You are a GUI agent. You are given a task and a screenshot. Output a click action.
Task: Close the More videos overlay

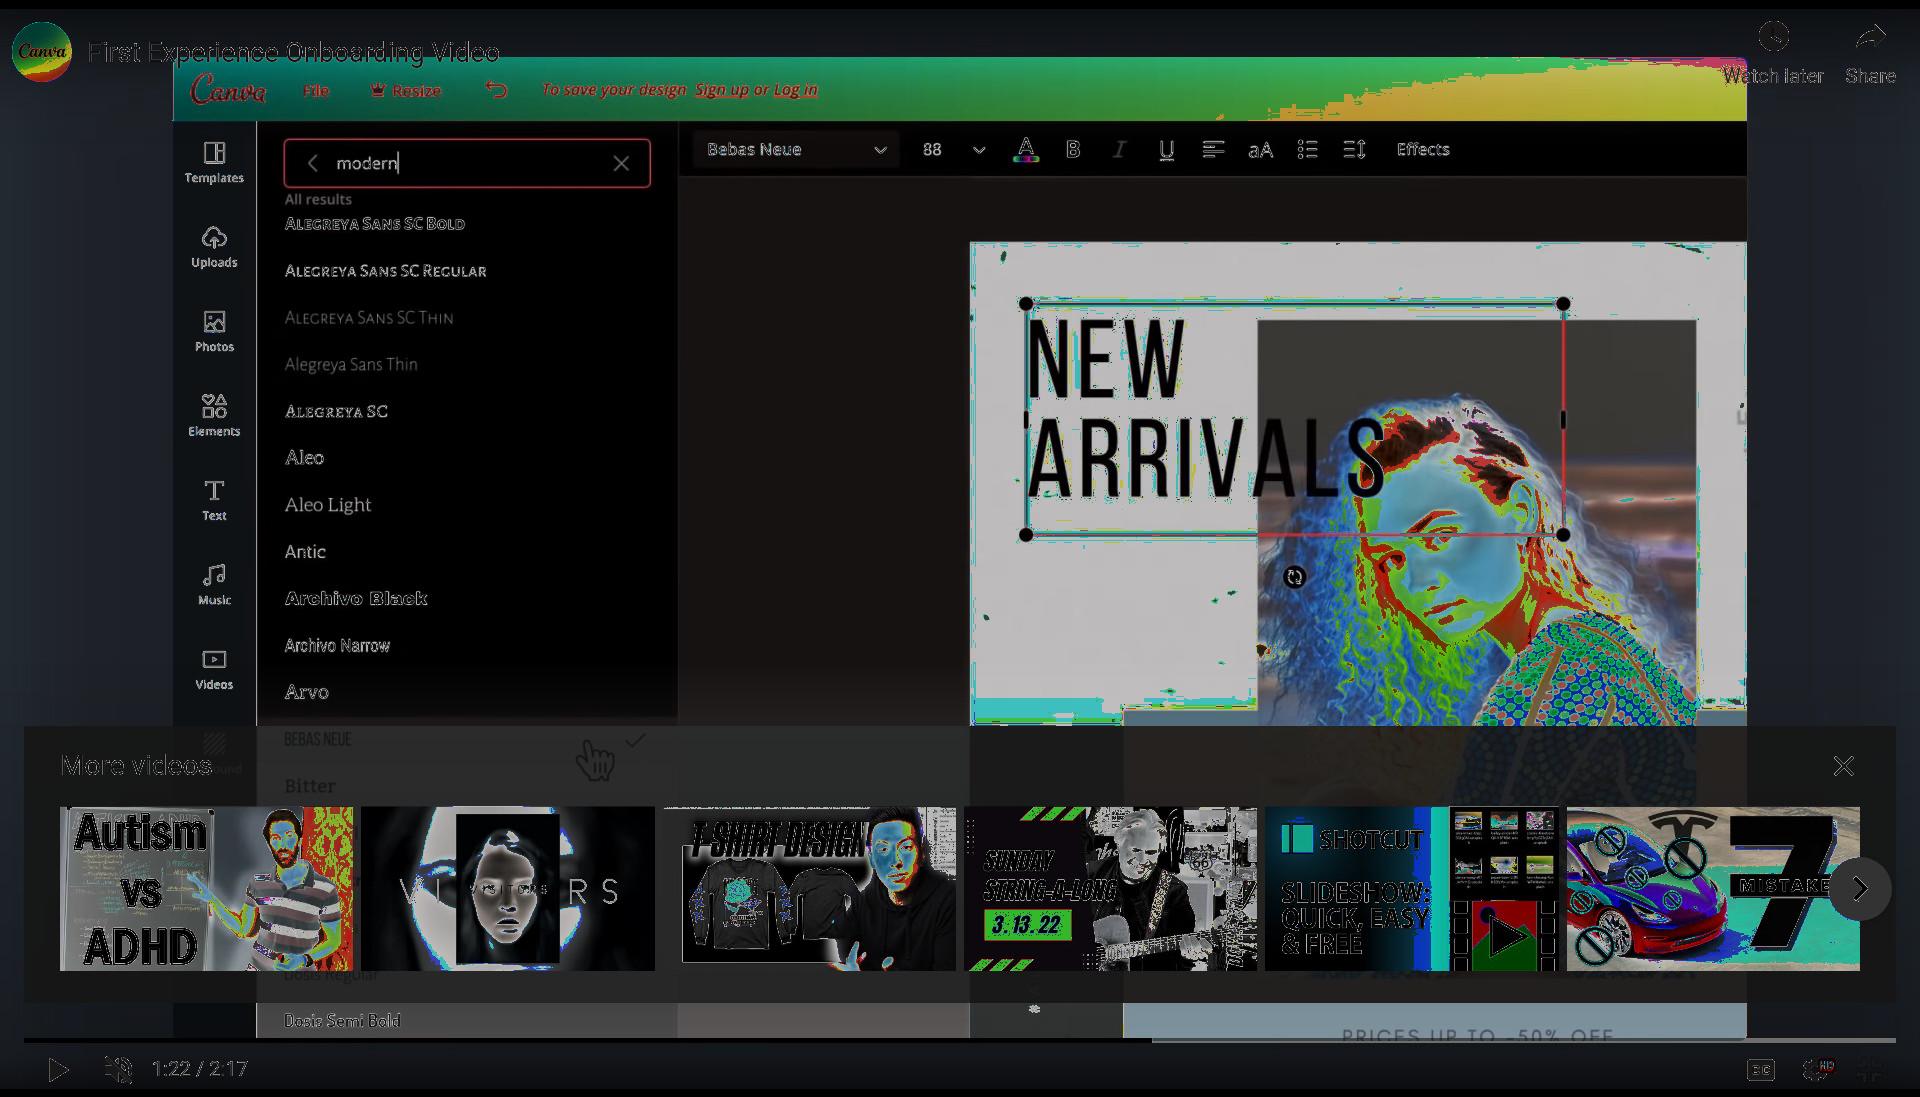click(x=1843, y=766)
